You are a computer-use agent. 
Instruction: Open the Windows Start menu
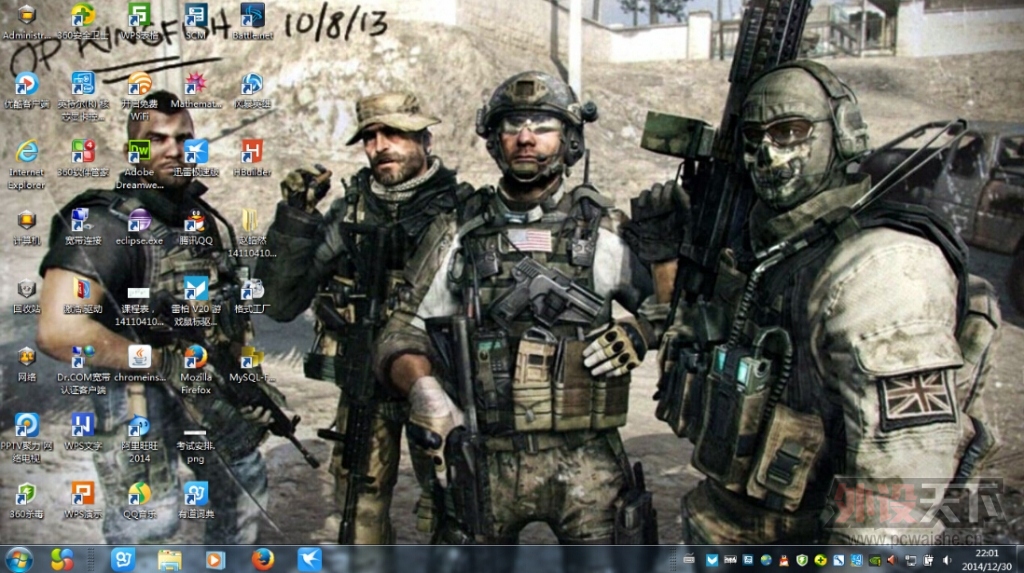pyautogui.click(x=19, y=560)
